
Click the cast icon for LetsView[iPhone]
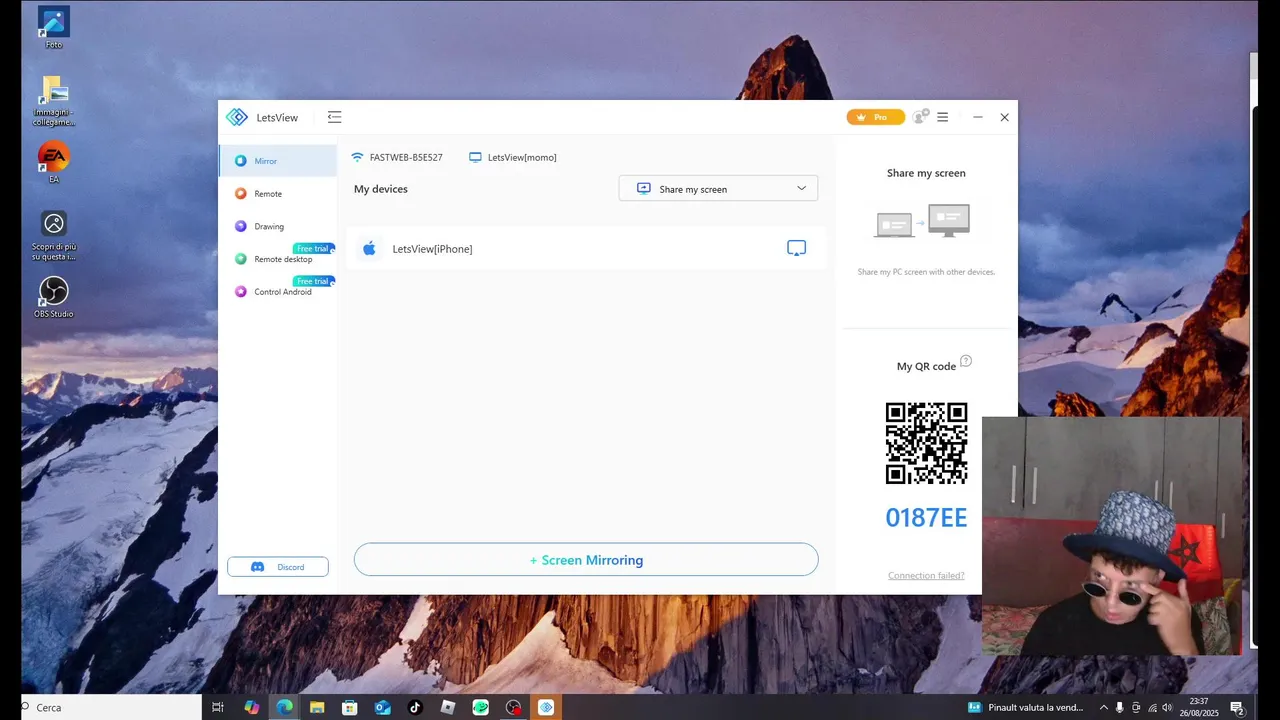coord(796,248)
